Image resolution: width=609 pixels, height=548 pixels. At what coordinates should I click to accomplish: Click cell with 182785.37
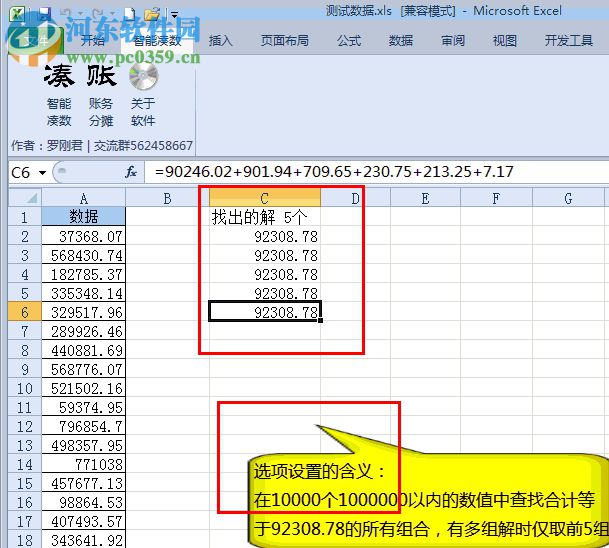tap(84, 274)
